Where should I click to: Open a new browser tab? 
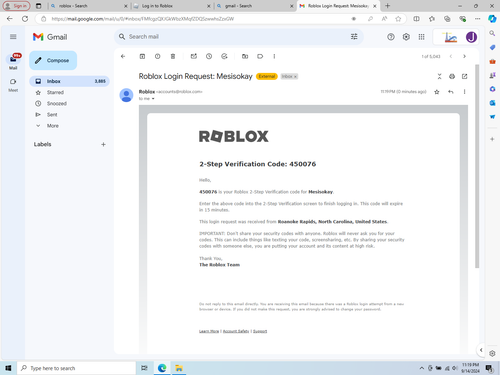pyautogui.click(x=387, y=6)
